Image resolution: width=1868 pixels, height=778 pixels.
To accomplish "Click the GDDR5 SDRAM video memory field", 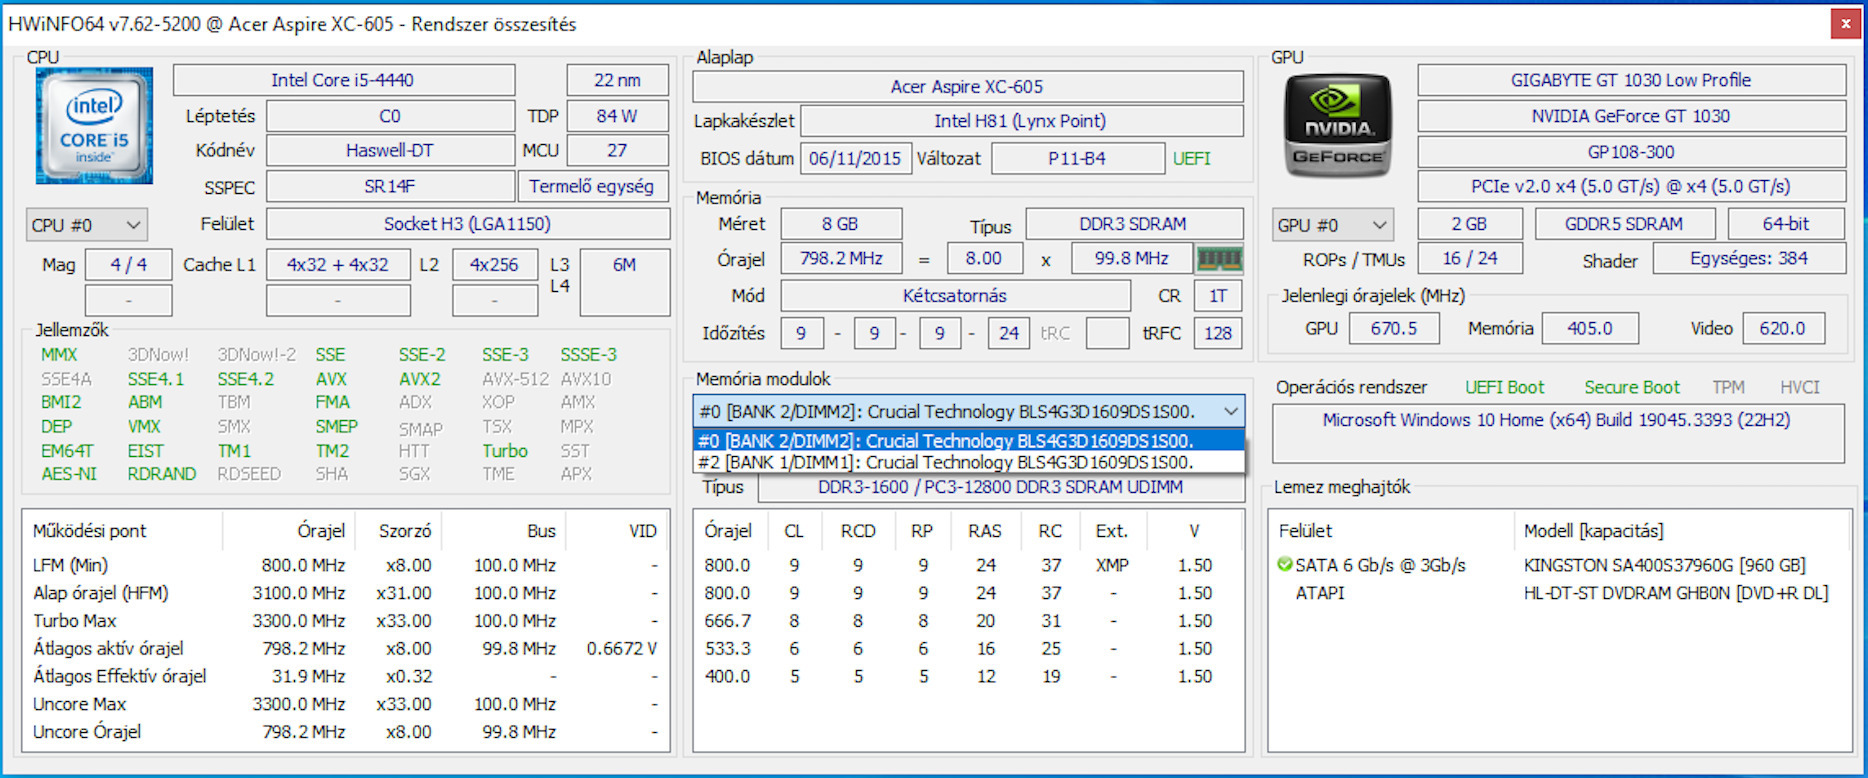I will (1624, 224).
